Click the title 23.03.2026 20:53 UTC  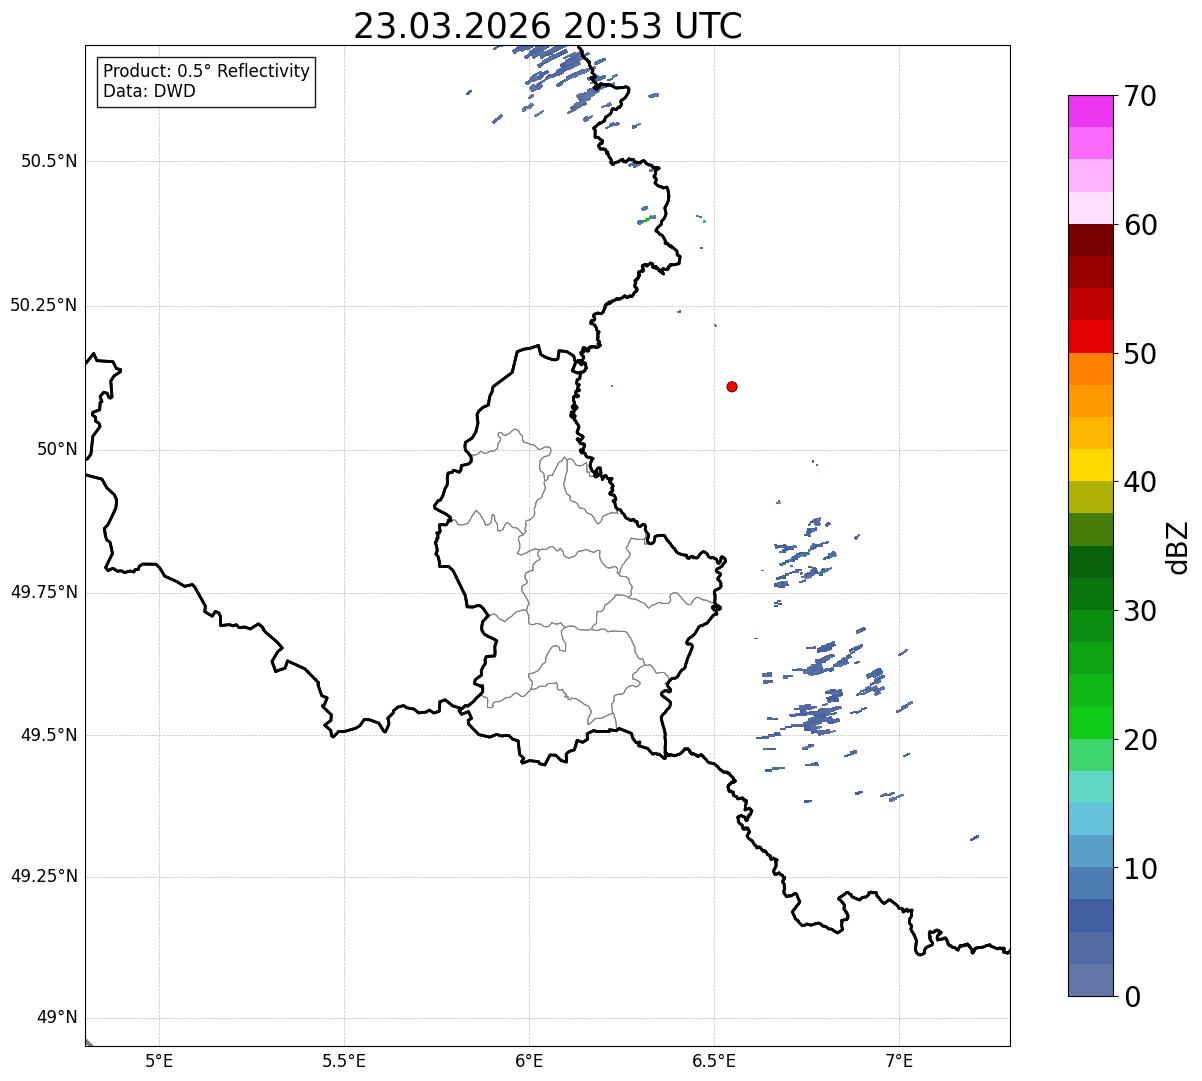pyautogui.click(x=548, y=26)
